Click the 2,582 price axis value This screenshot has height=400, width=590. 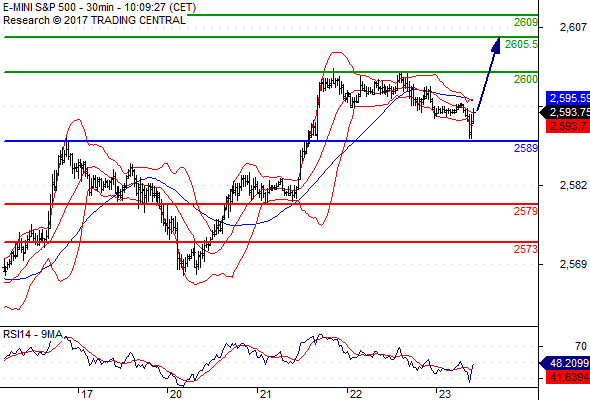click(573, 185)
